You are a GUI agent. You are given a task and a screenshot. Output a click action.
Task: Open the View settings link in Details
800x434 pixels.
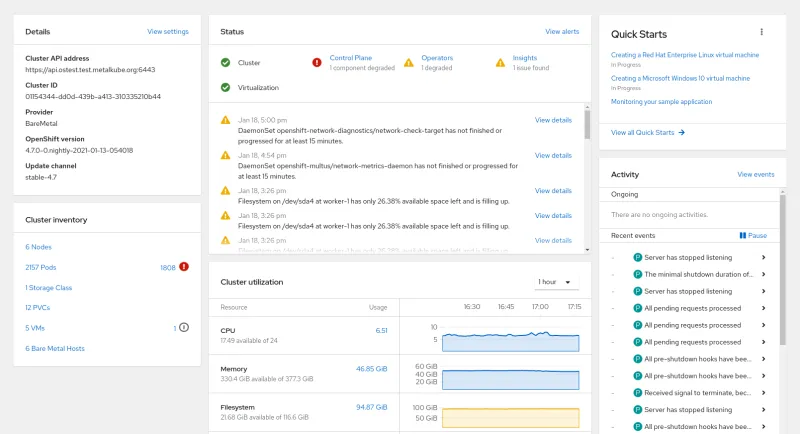click(167, 32)
